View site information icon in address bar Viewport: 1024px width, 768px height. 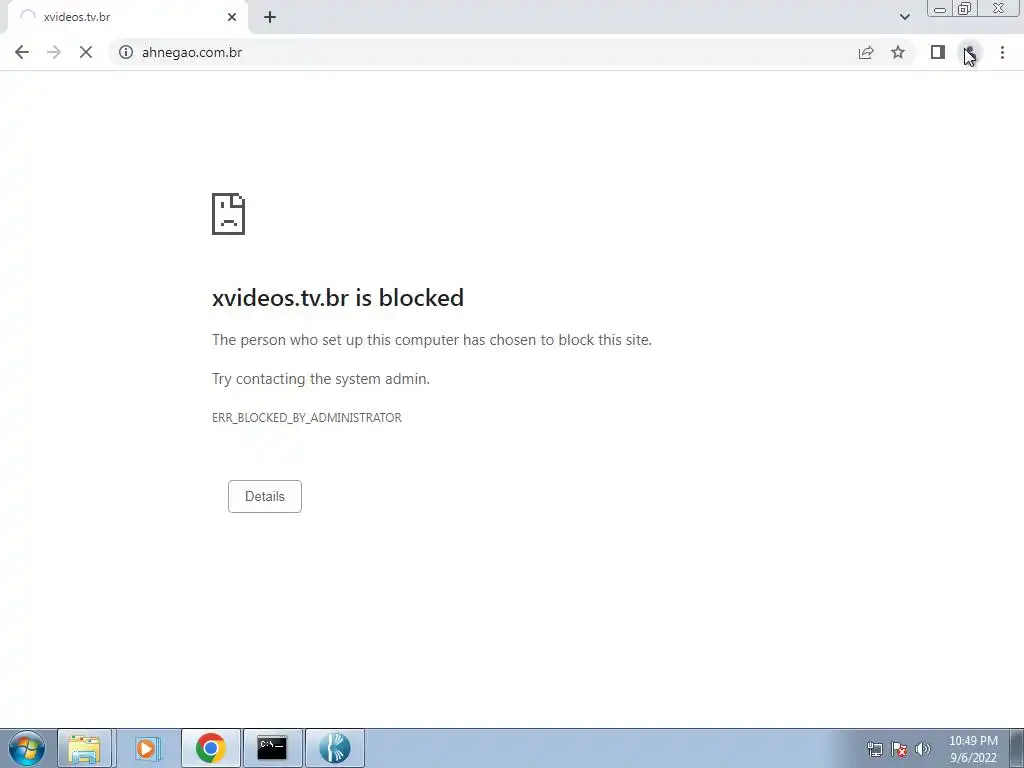126,52
